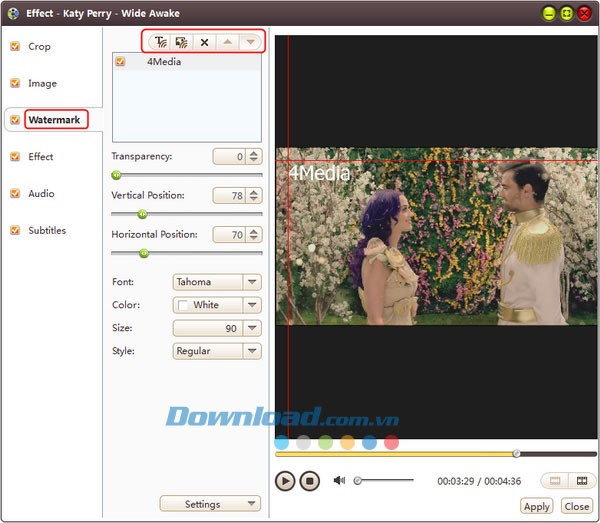Click the Vertical Position value field

[229, 196]
